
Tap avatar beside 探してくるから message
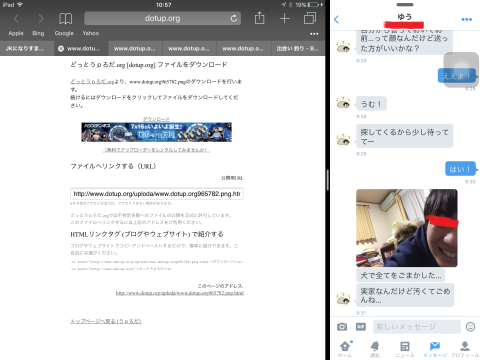click(343, 140)
